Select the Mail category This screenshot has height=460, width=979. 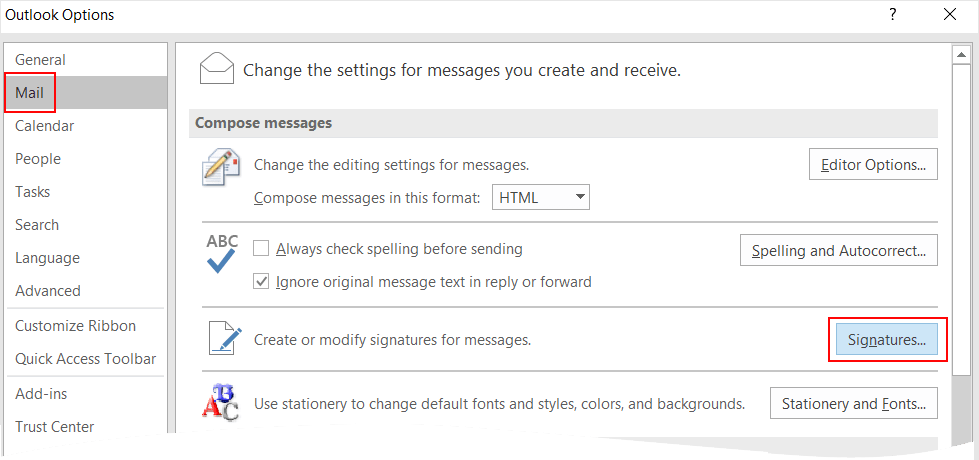tap(30, 93)
